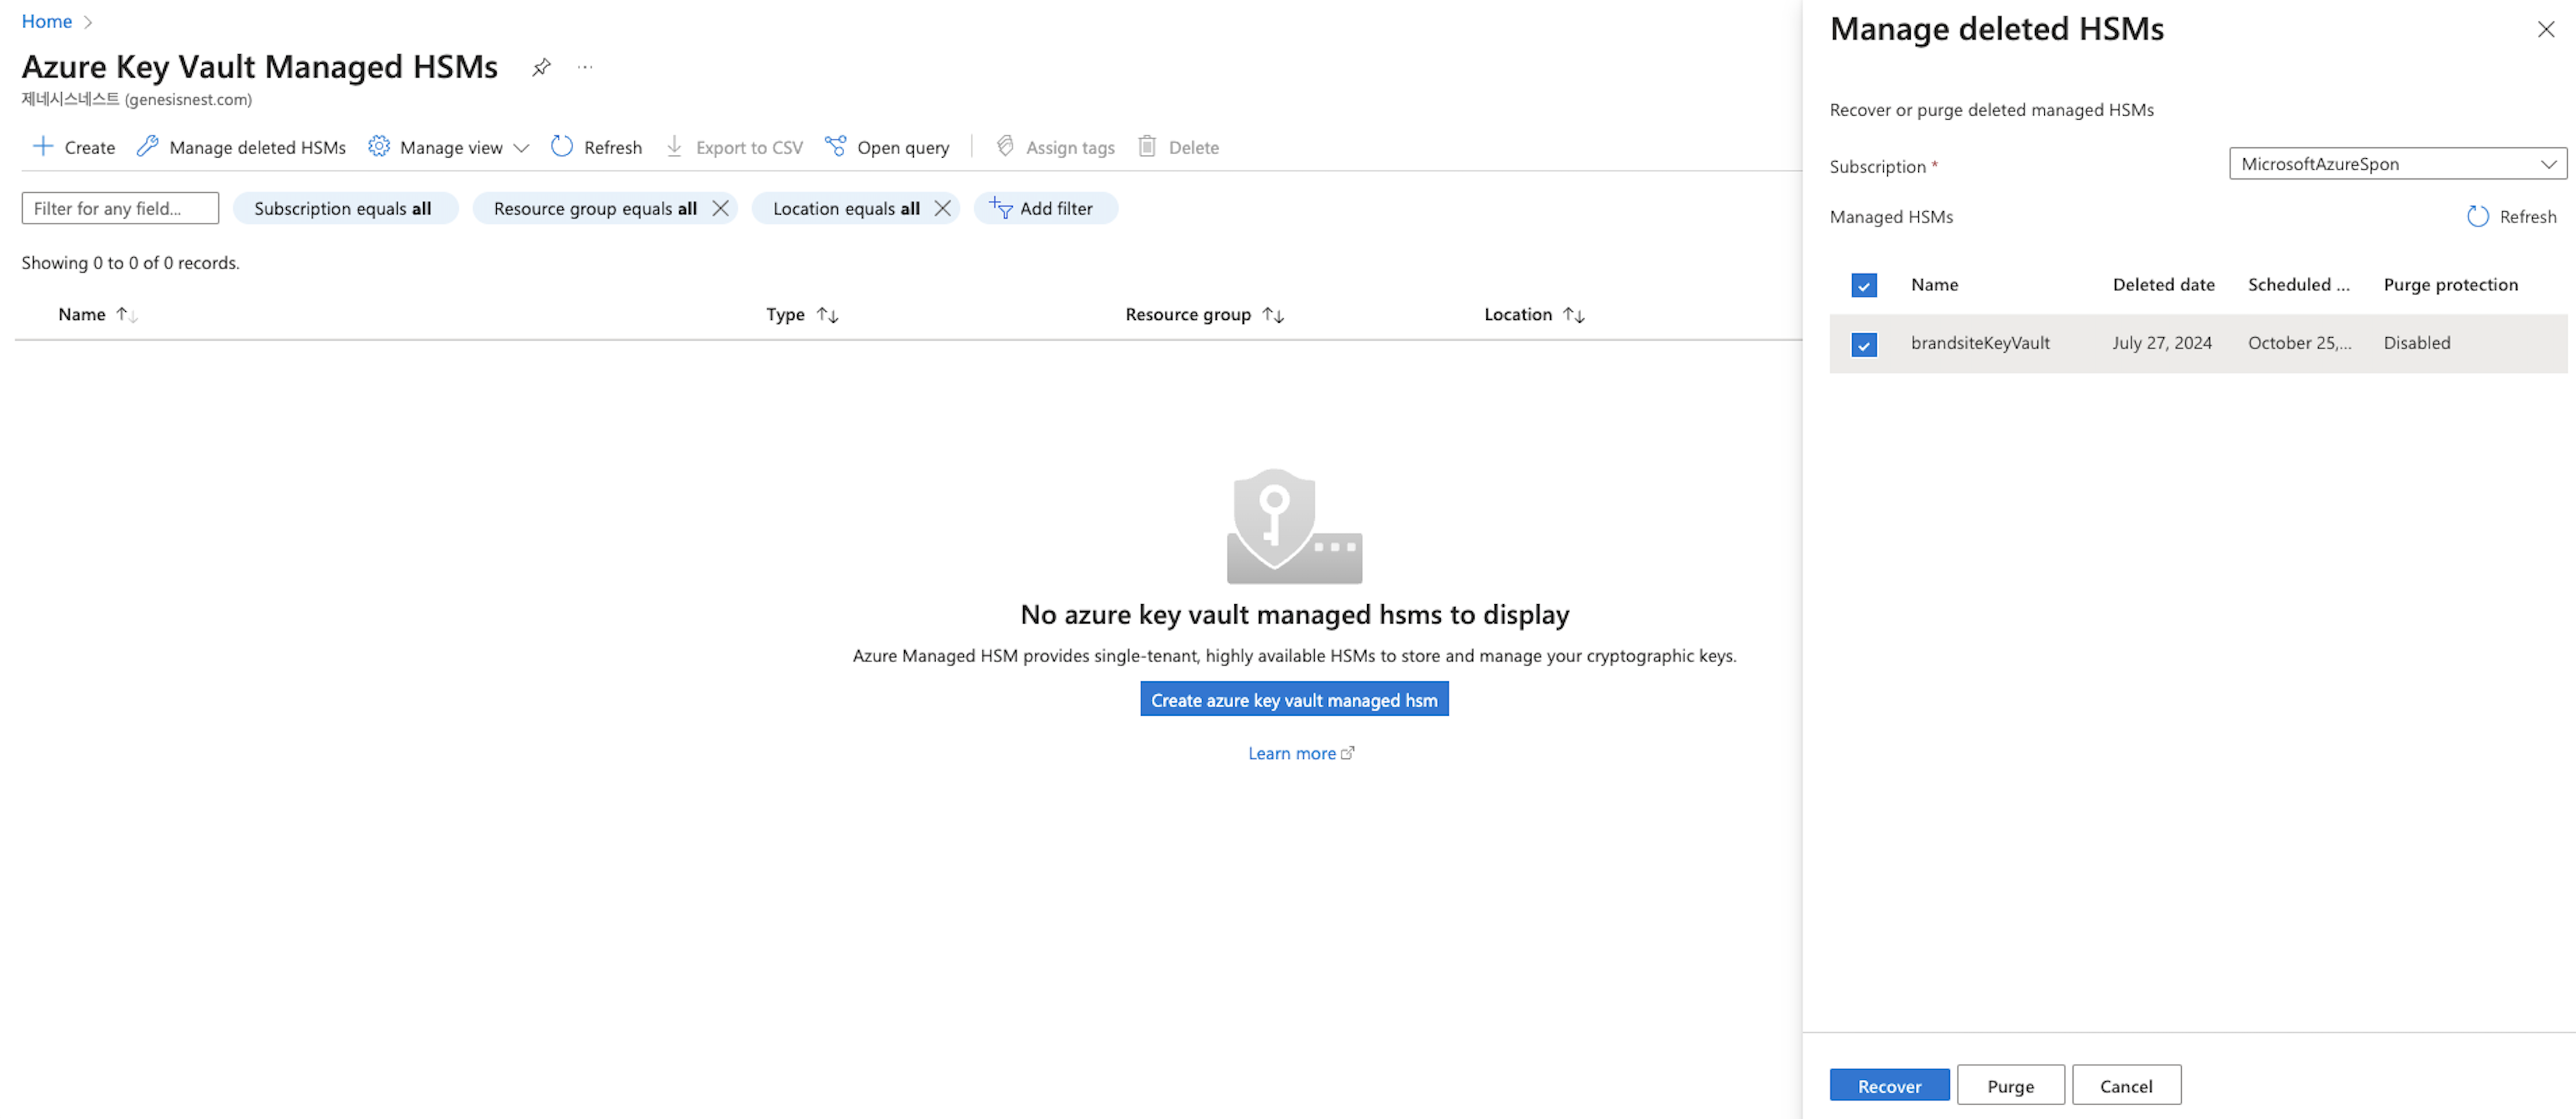Click Manage deleted HSMs toolbar label
This screenshot has height=1119, width=2576.
coord(258,147)
